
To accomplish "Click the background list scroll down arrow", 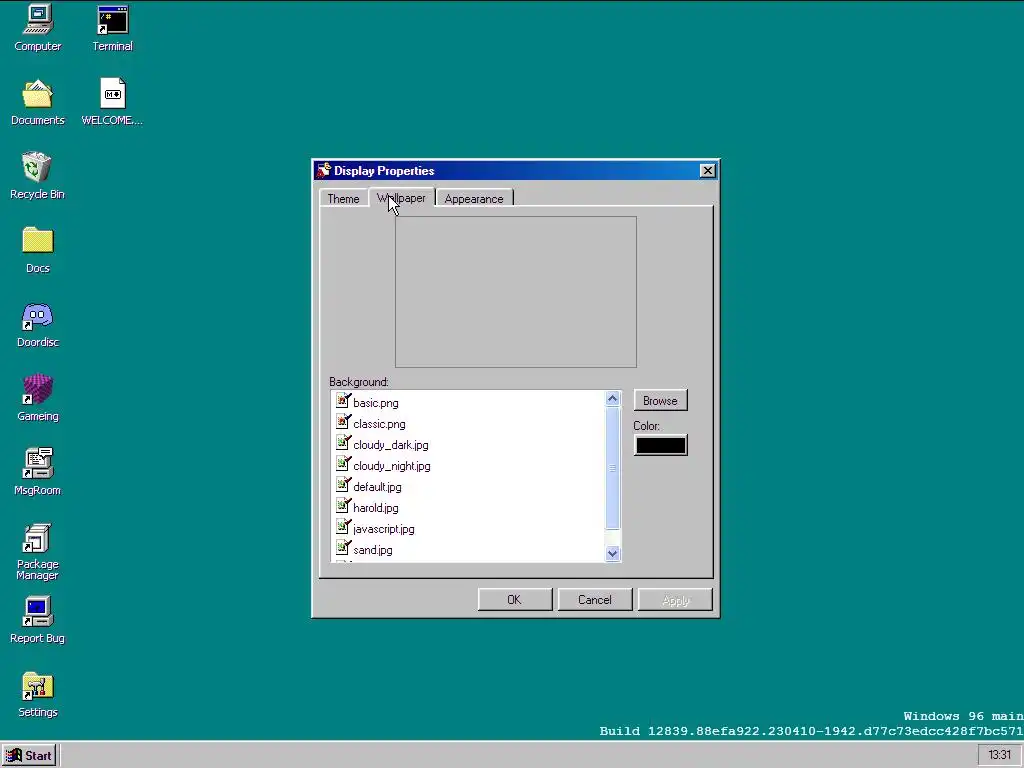I will pos(613,553).
